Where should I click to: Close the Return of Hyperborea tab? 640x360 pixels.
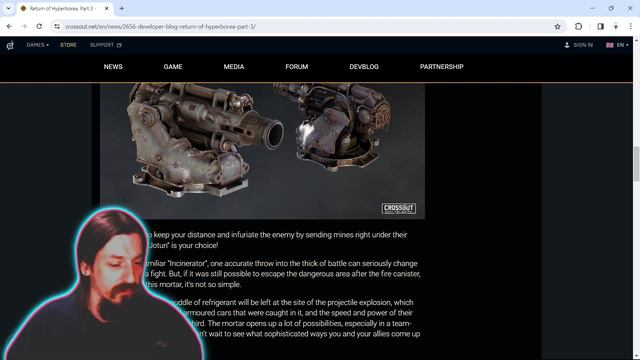(107, 8)
